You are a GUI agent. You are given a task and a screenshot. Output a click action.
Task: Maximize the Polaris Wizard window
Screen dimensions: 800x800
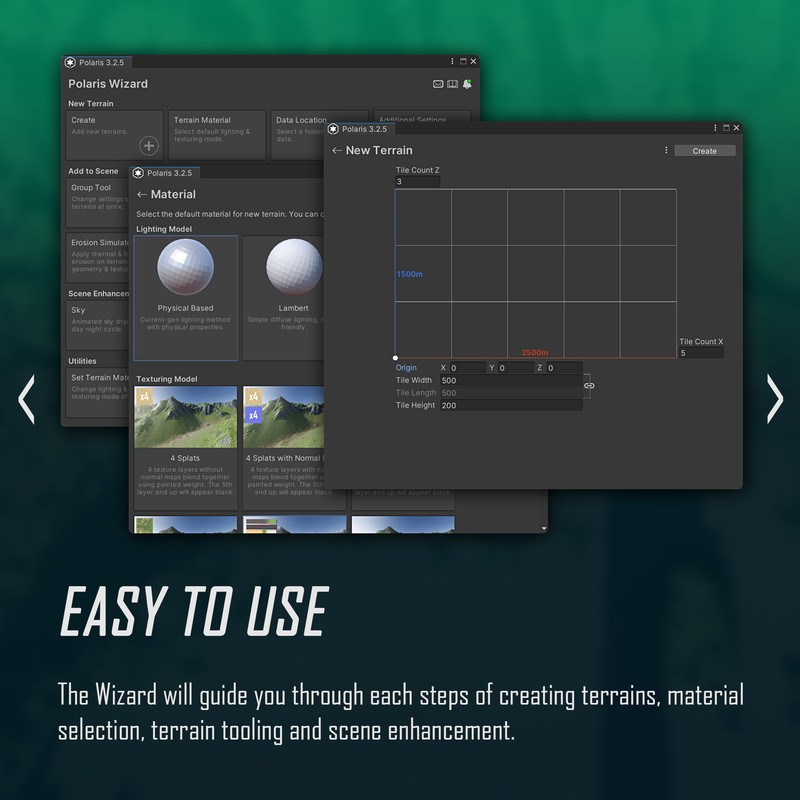click(463, 61)
